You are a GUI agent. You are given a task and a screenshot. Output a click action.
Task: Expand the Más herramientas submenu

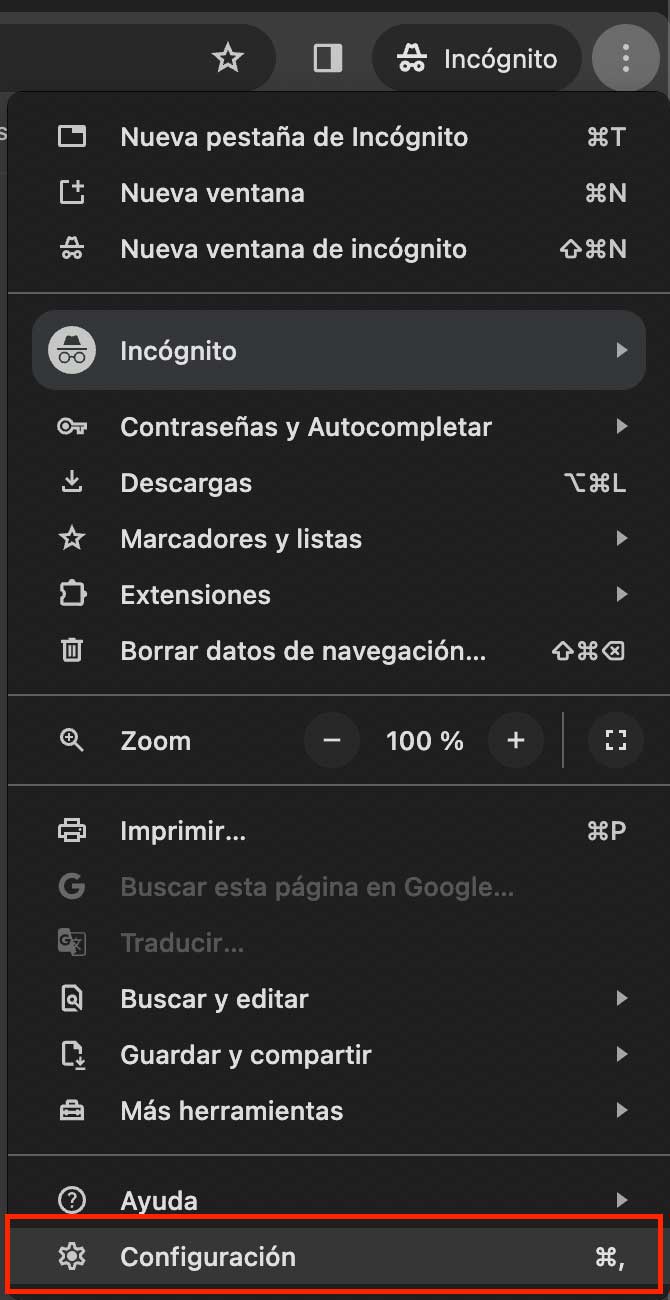click(623, 1110)
